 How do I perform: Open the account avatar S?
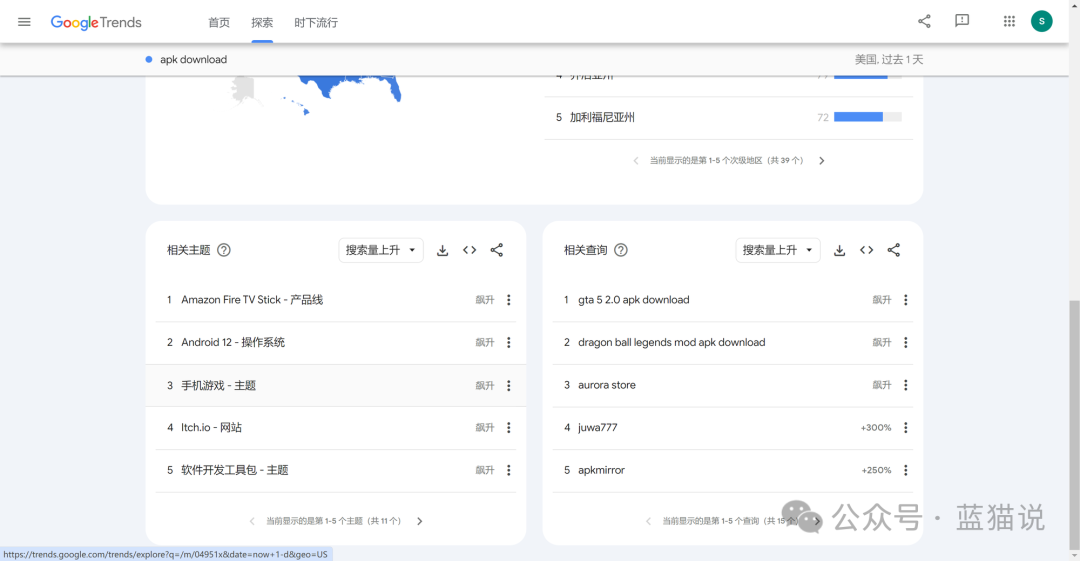pos(1041,21)
